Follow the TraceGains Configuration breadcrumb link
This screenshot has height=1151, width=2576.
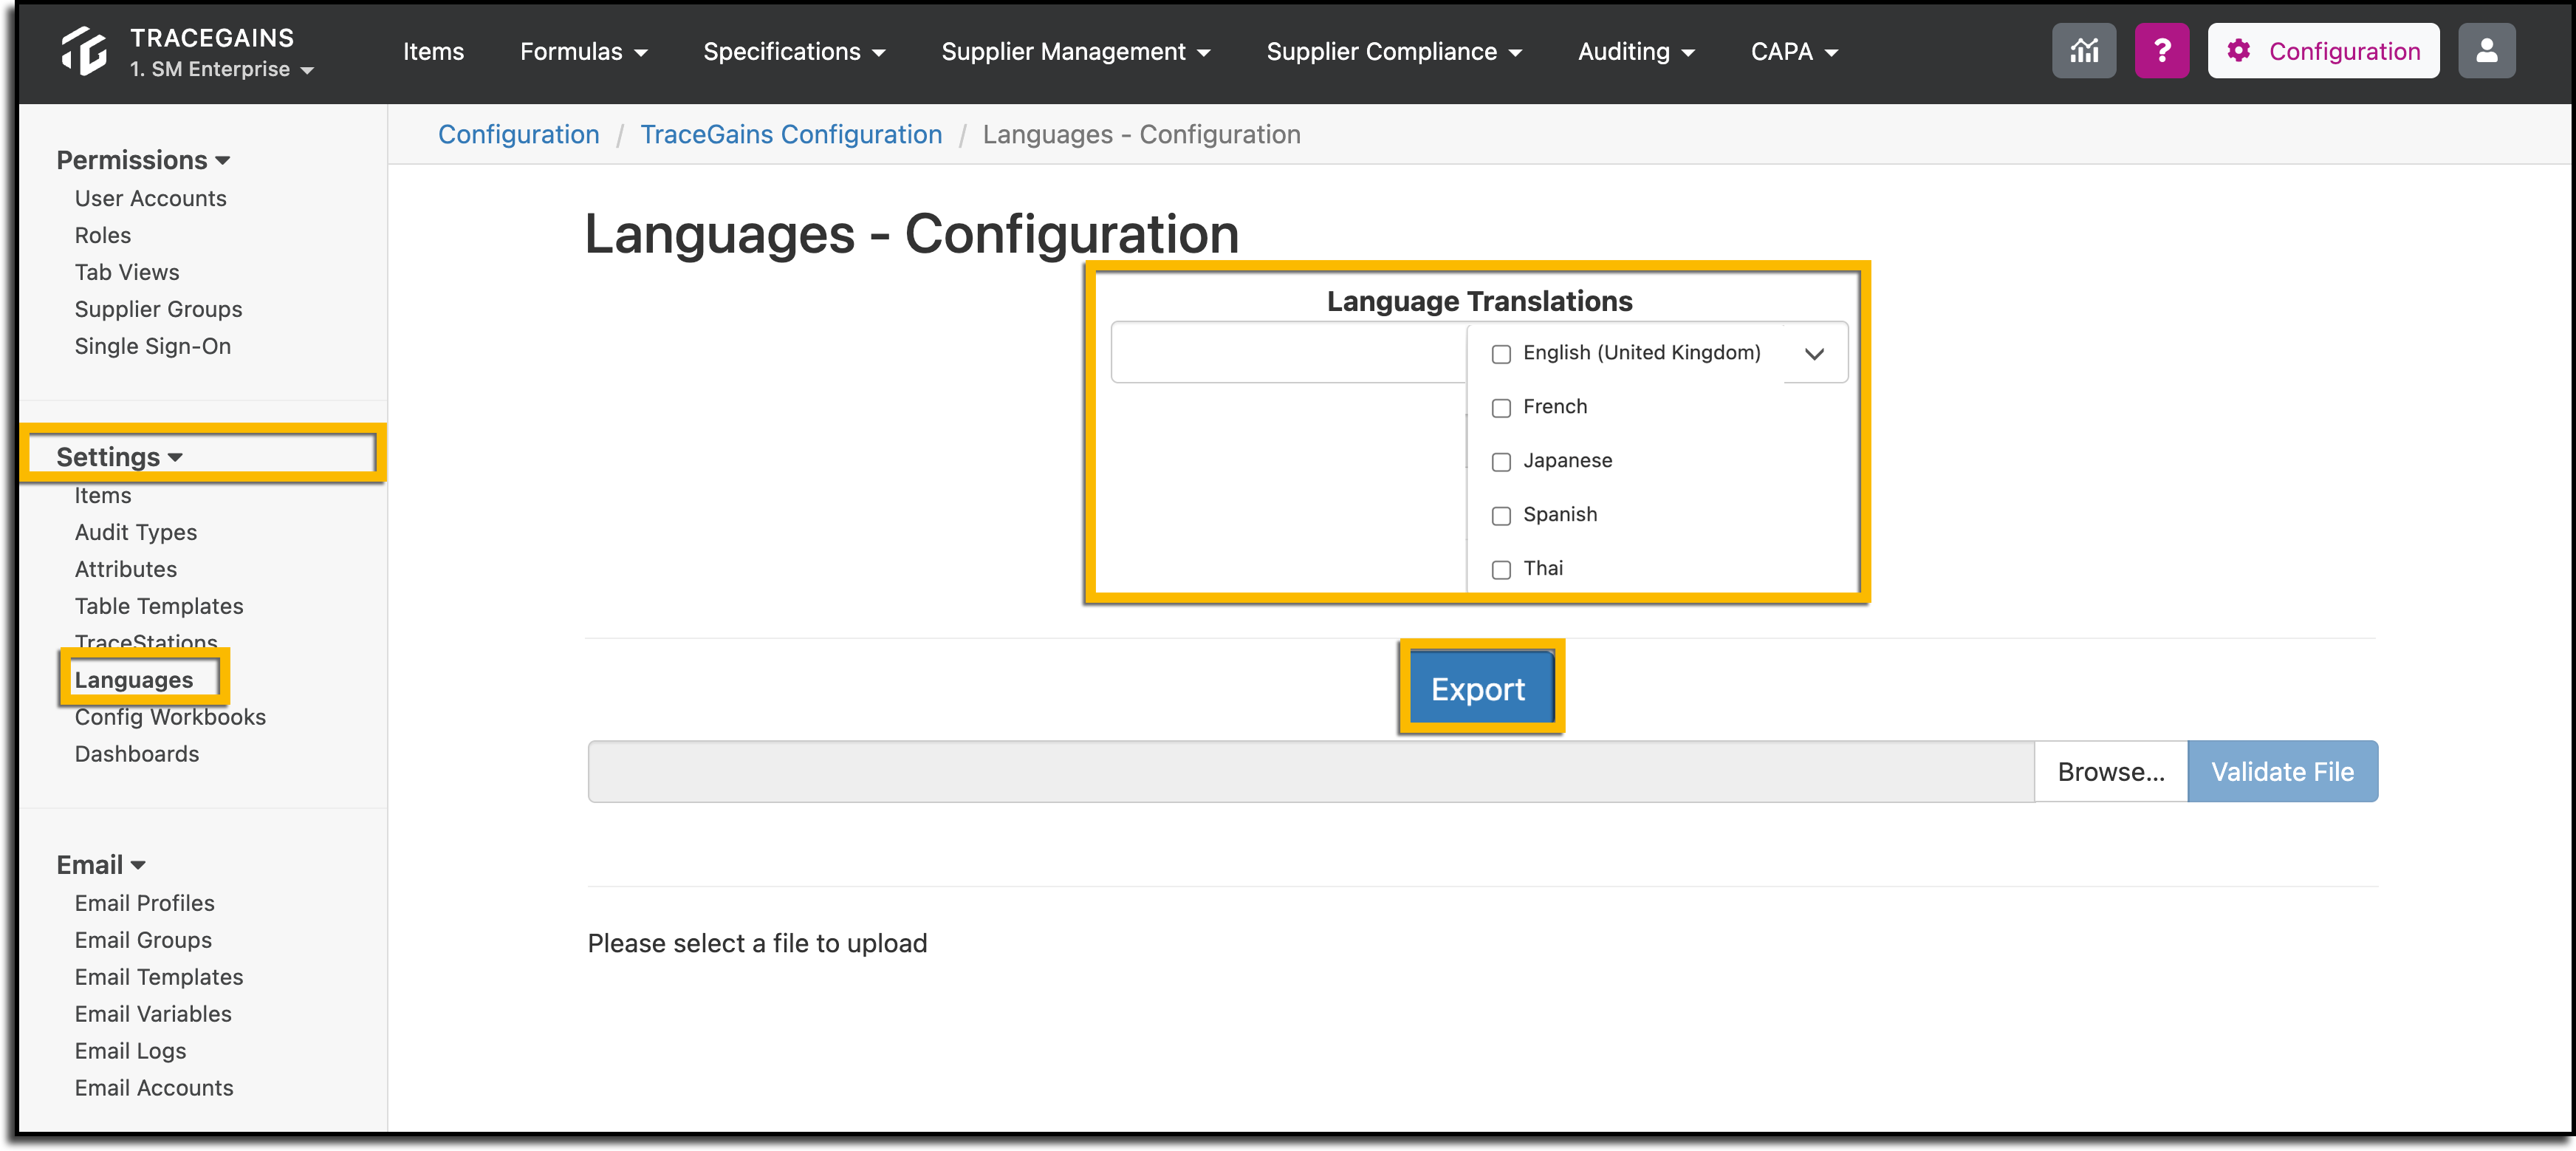[x=791, y=135]
